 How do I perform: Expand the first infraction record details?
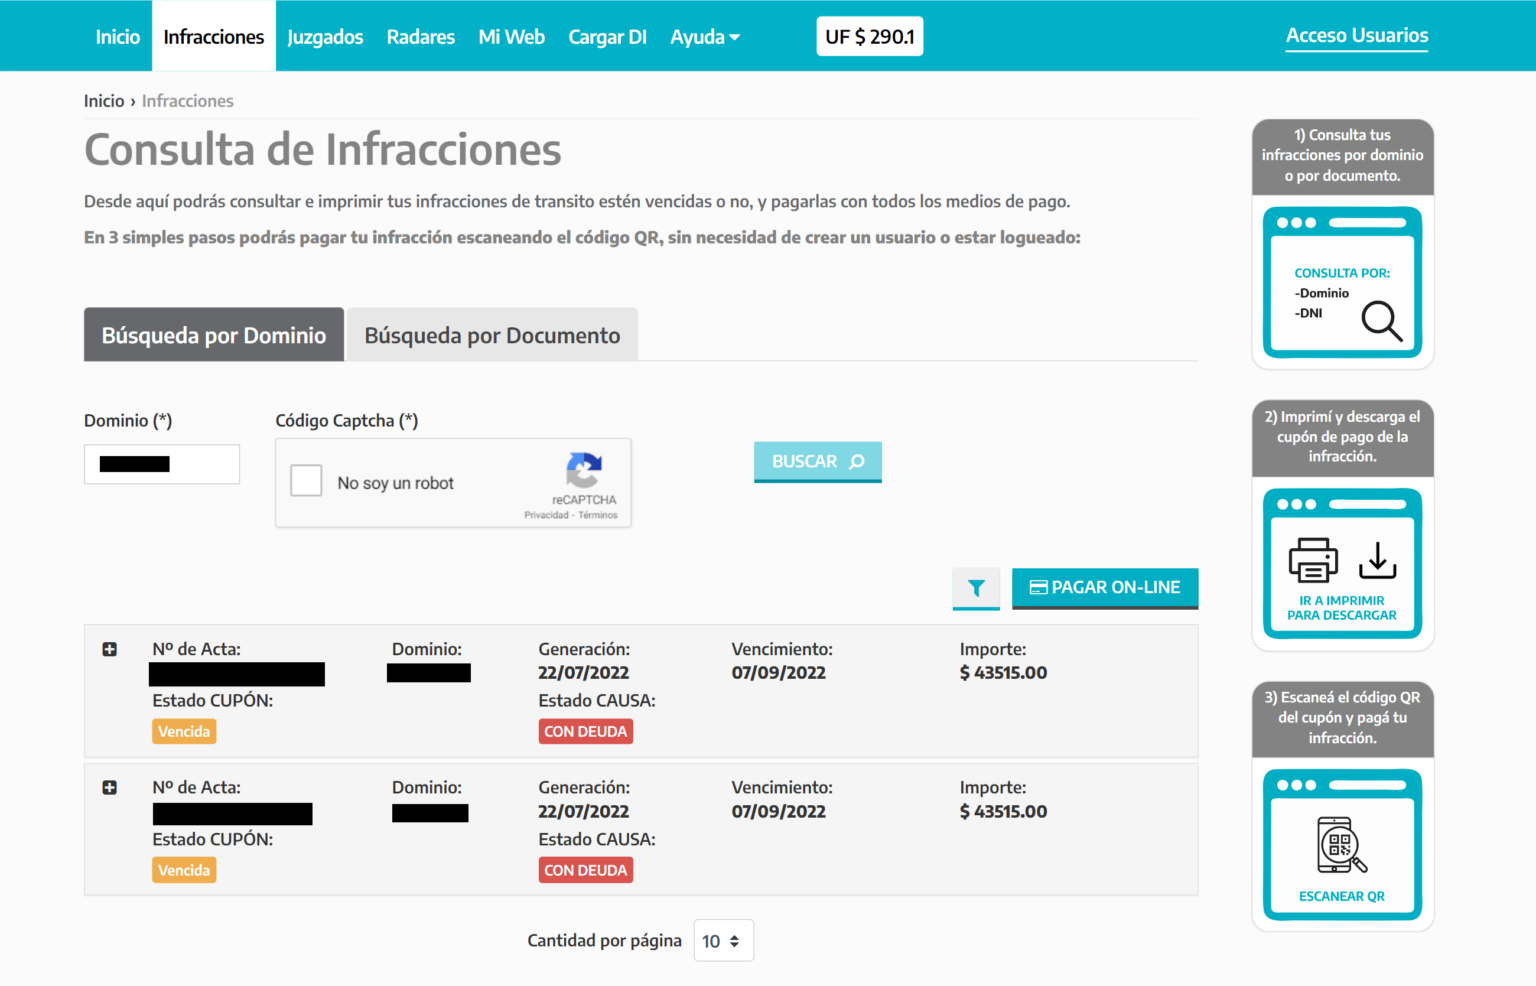(x=109, y=649)
